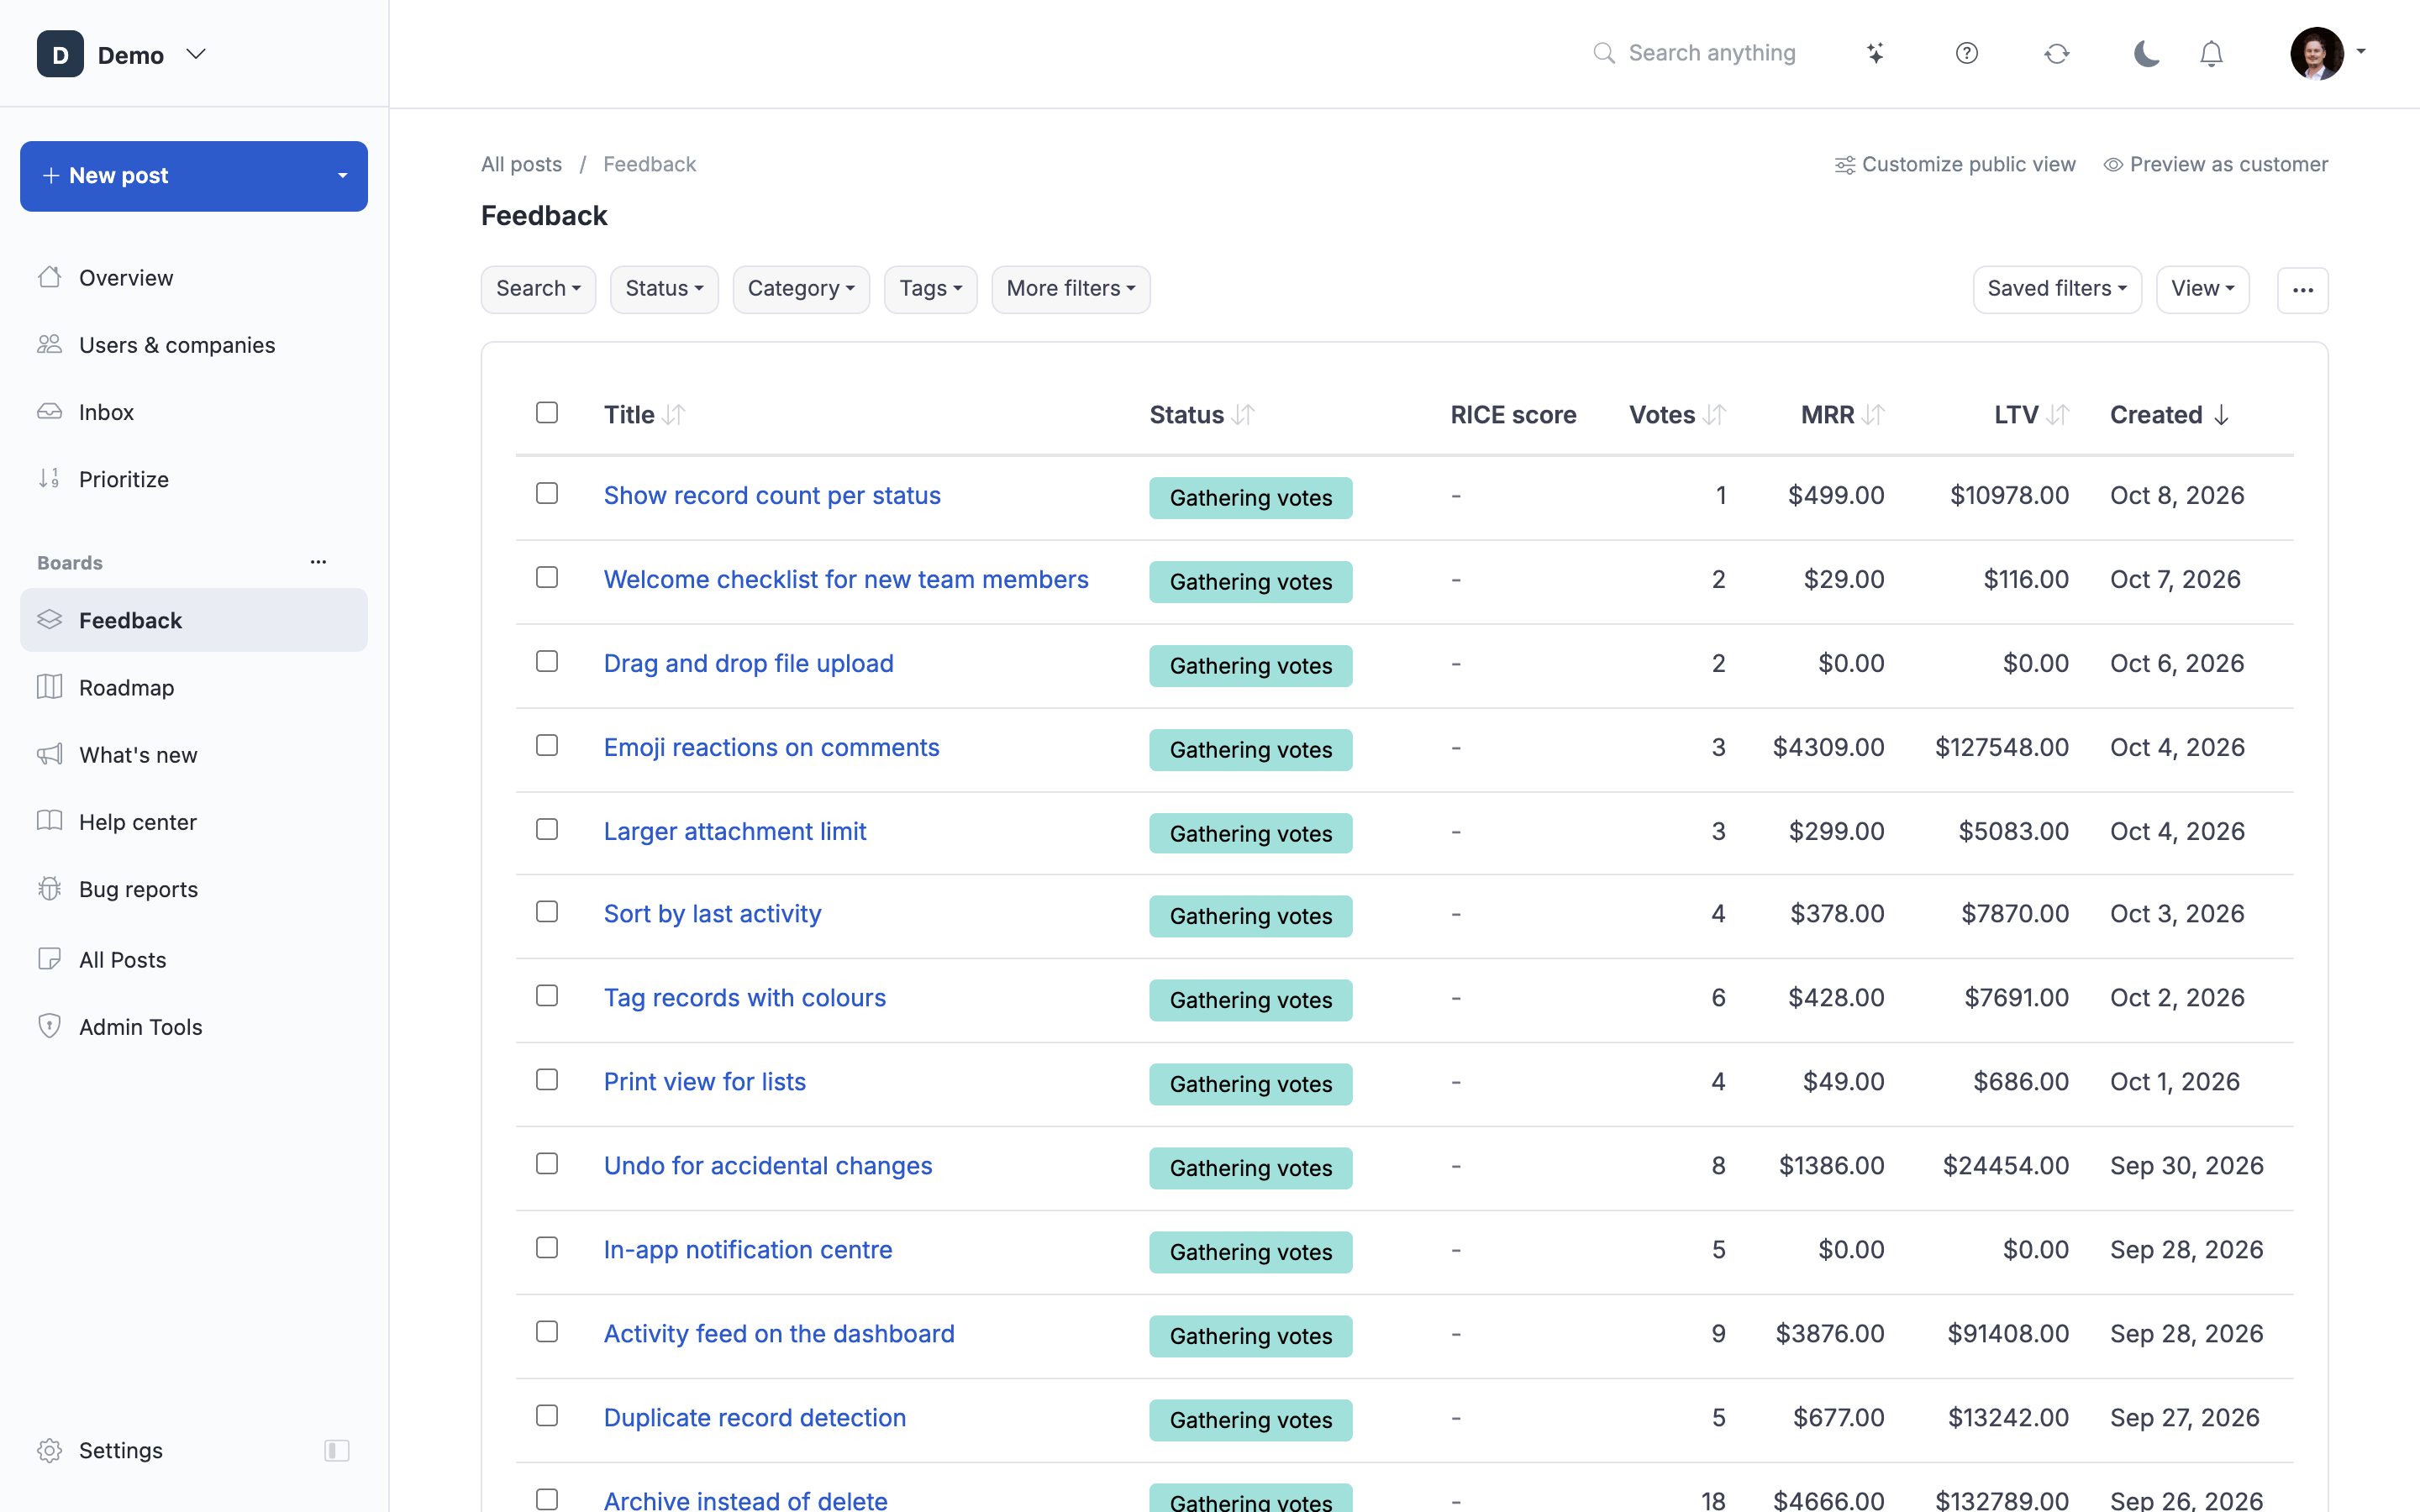Open the help question mark icon
2420x1512 pixels.
point(1966,53)
